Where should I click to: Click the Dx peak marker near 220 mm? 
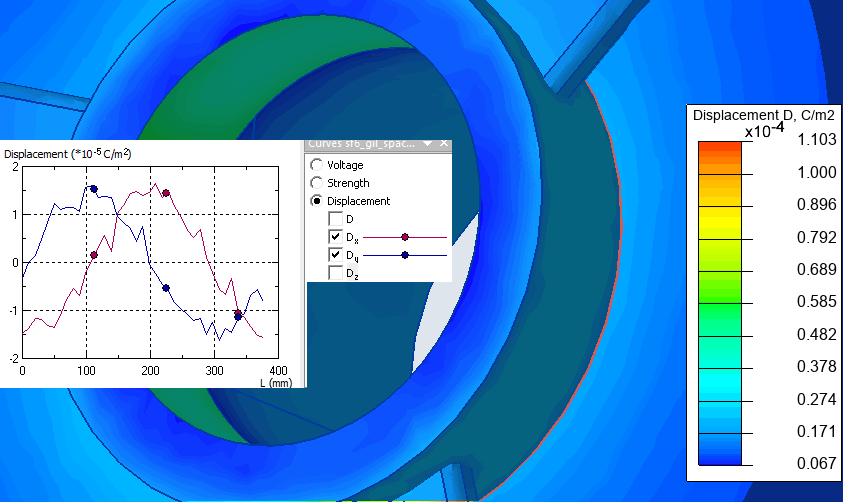point(166,193)
